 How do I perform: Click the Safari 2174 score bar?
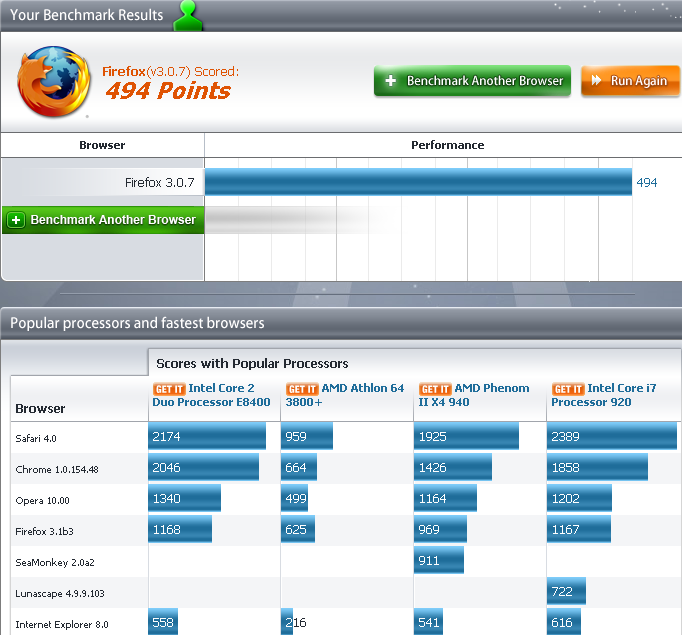click(x=207, y=436)
